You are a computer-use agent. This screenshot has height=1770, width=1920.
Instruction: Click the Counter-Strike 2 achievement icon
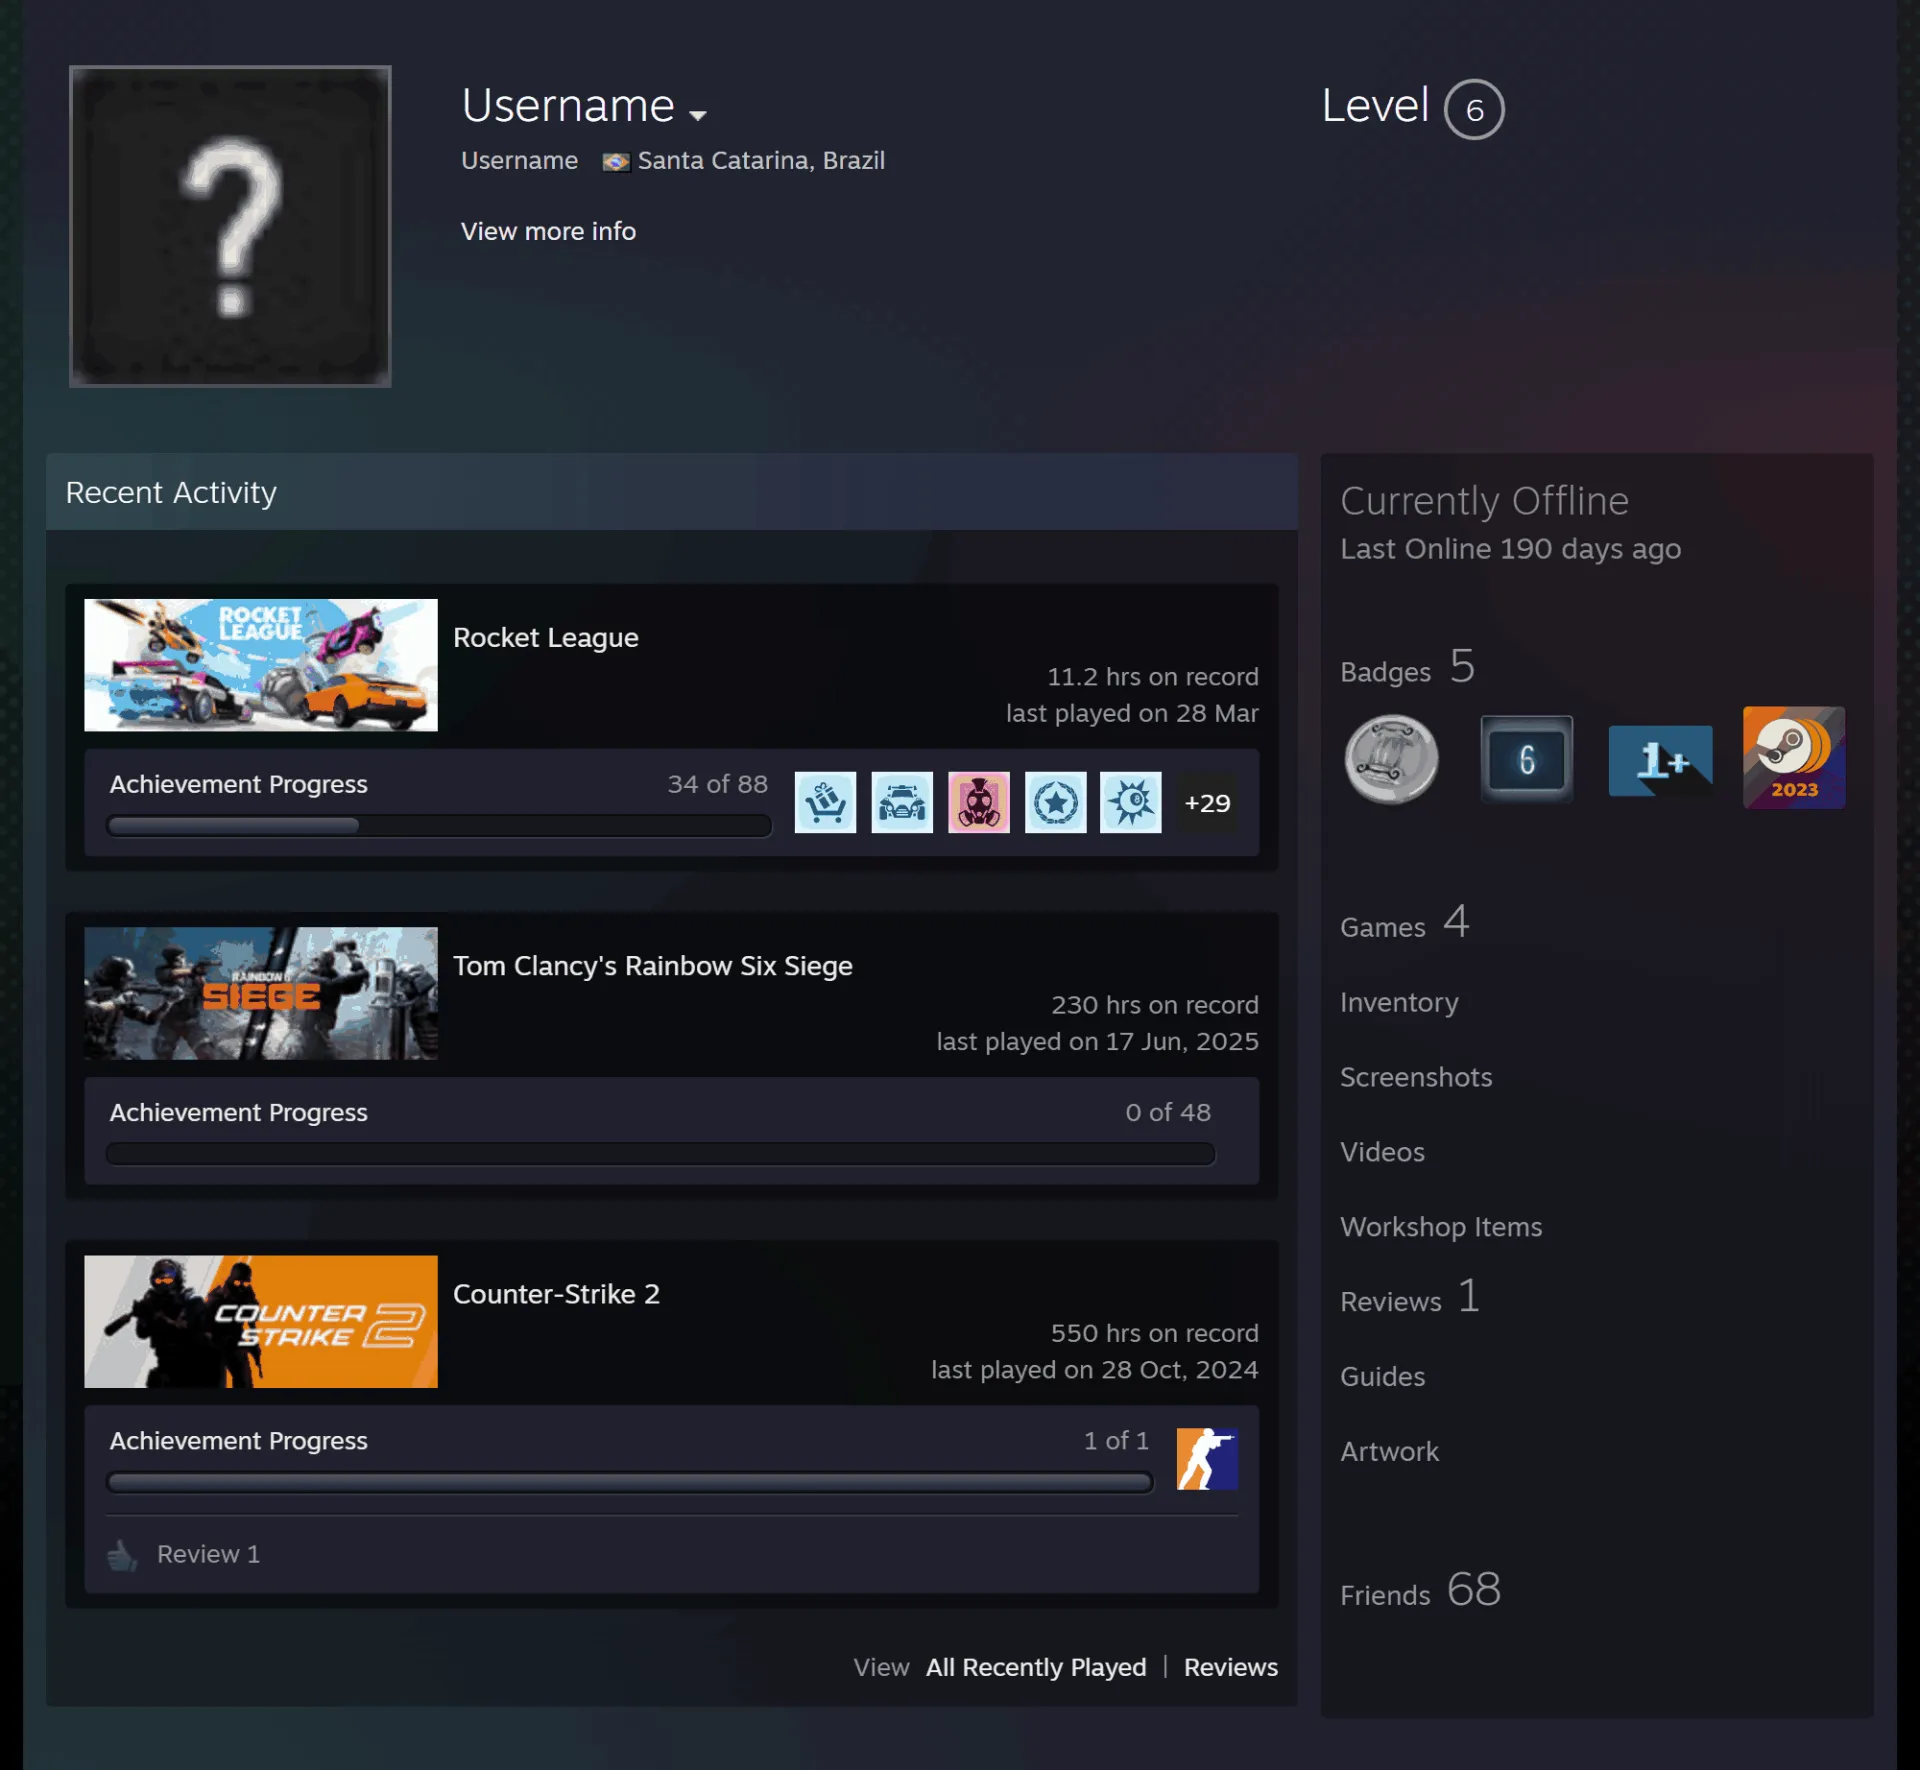(1207, 1459)
